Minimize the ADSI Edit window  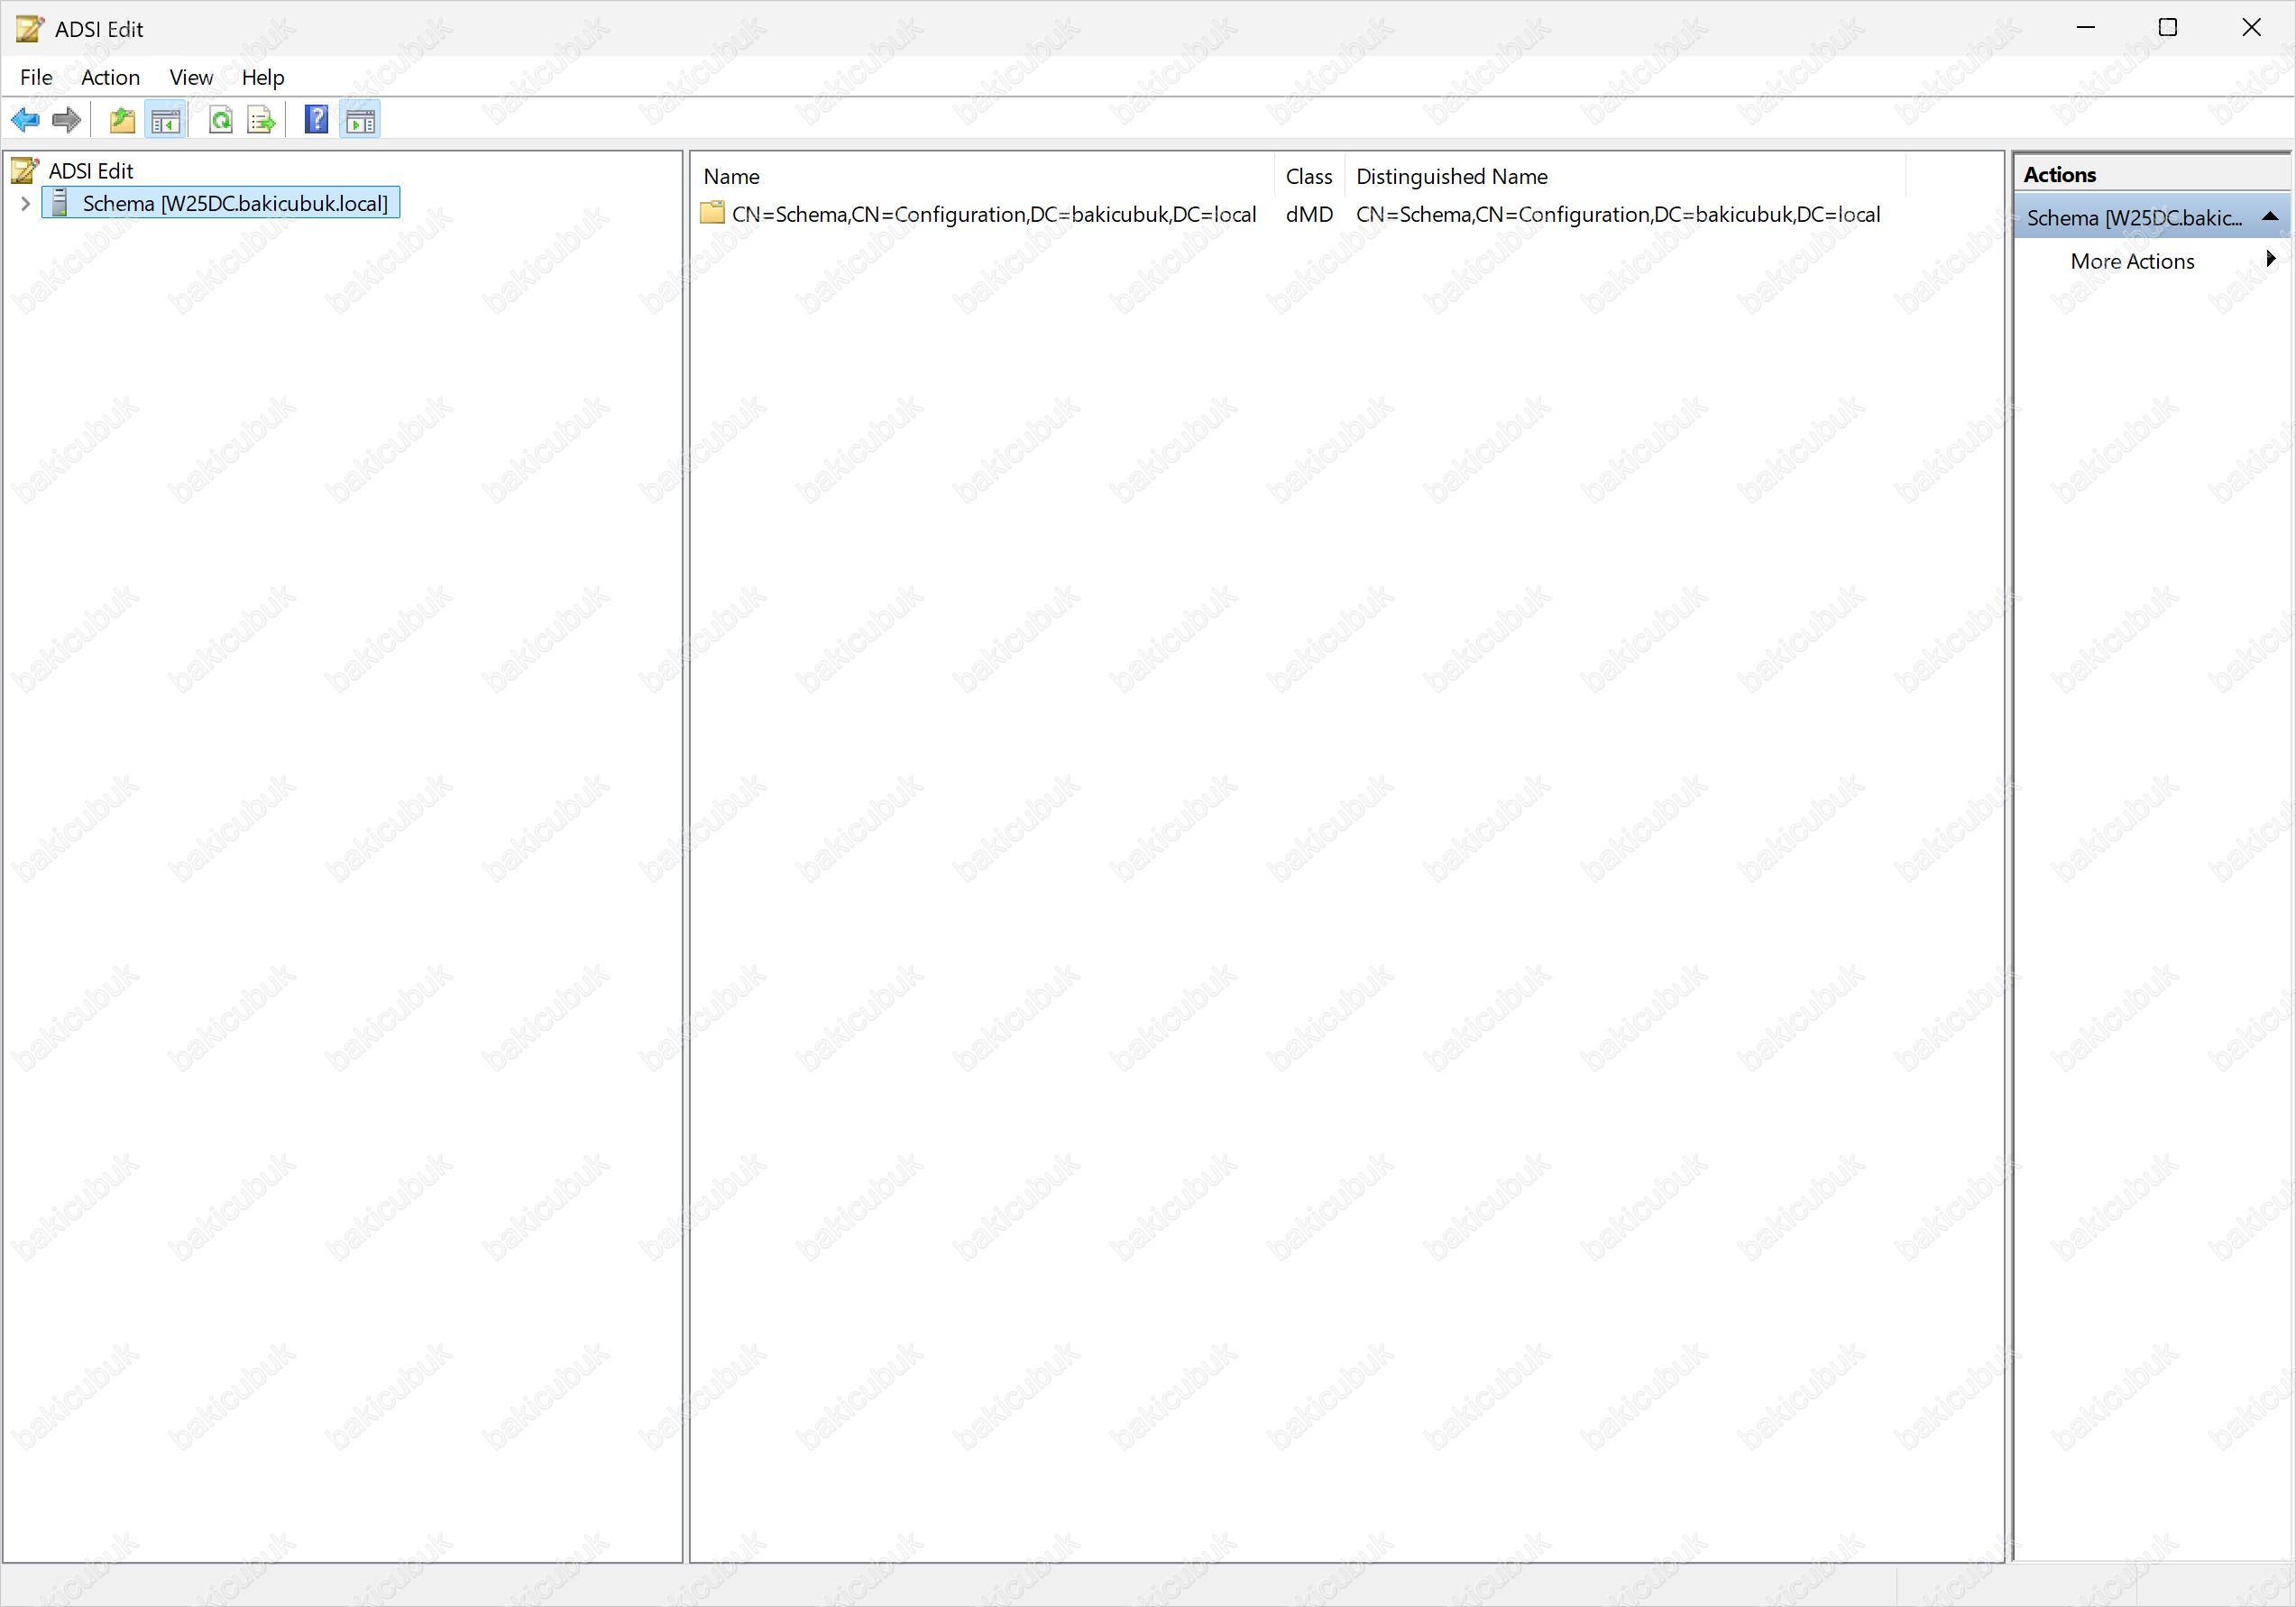(x=2085, y=28)
